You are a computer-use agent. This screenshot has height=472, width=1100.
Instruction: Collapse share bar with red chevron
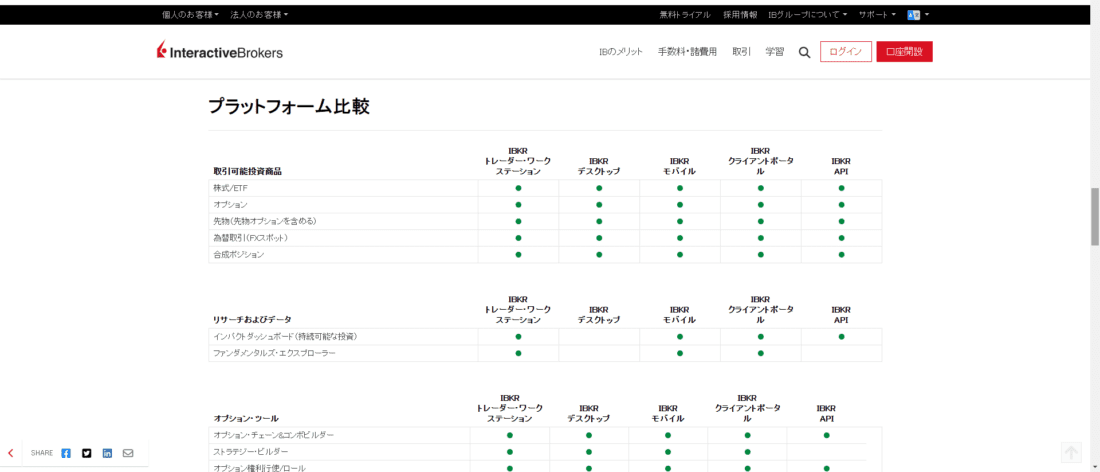pyautogui.click(x=11, y=453)
